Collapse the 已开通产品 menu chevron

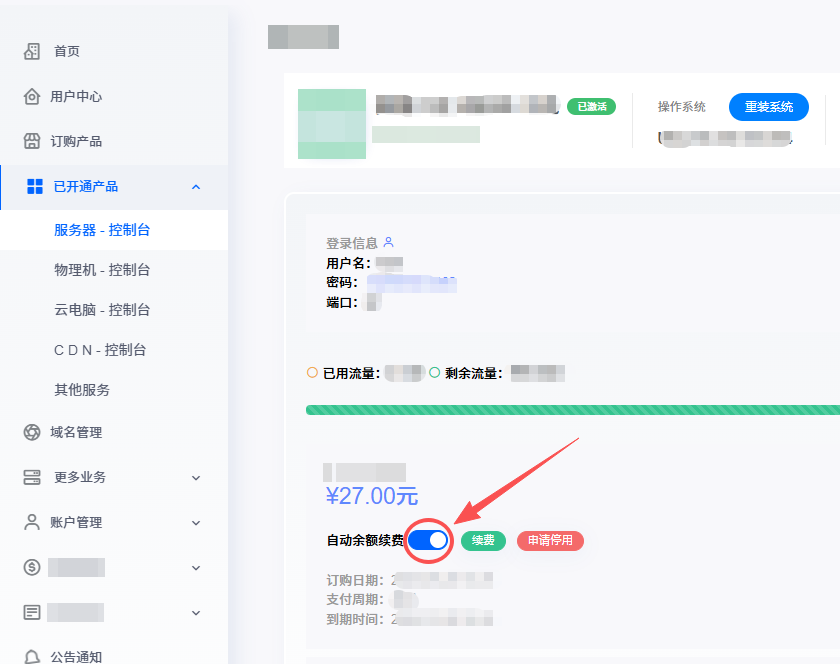[x=196, y=187]
